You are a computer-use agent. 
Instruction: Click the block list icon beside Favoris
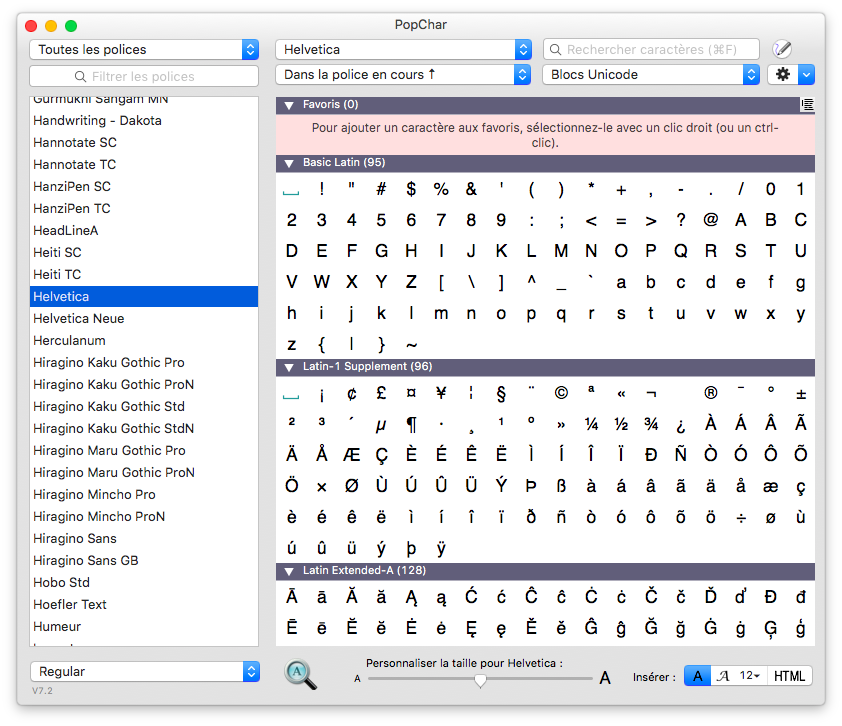(806, 105)
